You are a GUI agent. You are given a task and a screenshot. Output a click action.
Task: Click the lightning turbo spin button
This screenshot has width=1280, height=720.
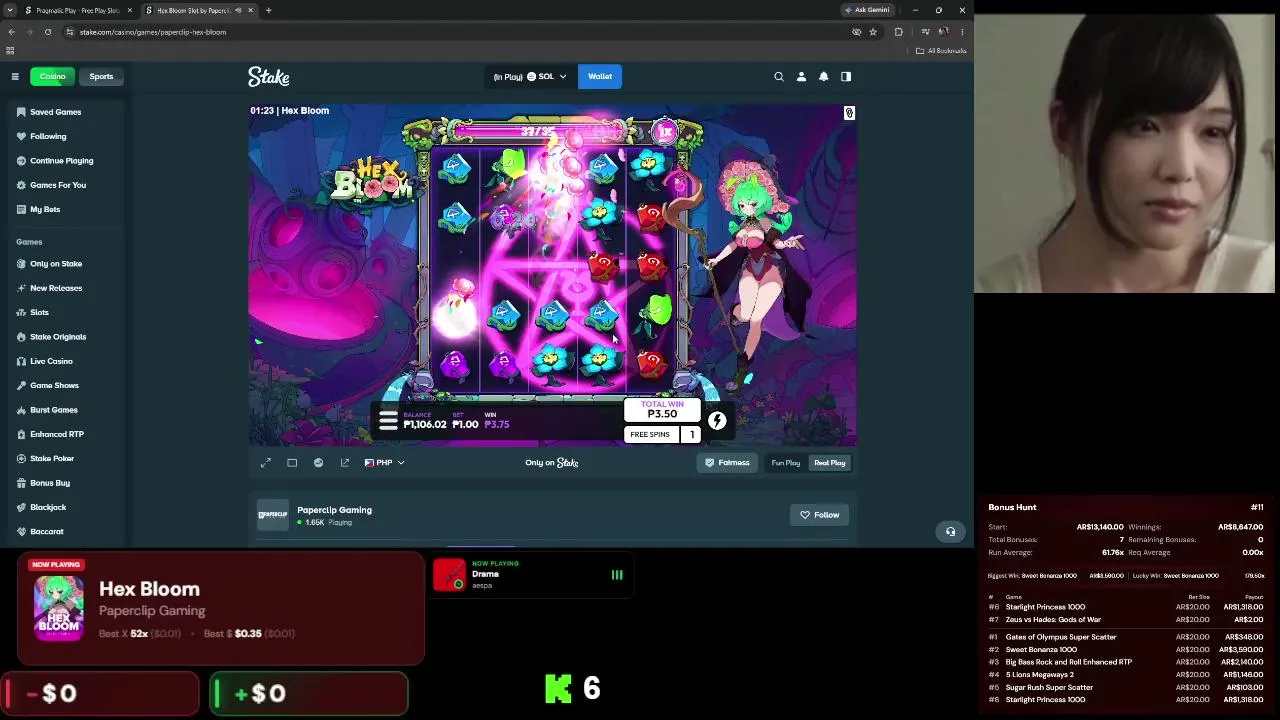pos(717,421)
